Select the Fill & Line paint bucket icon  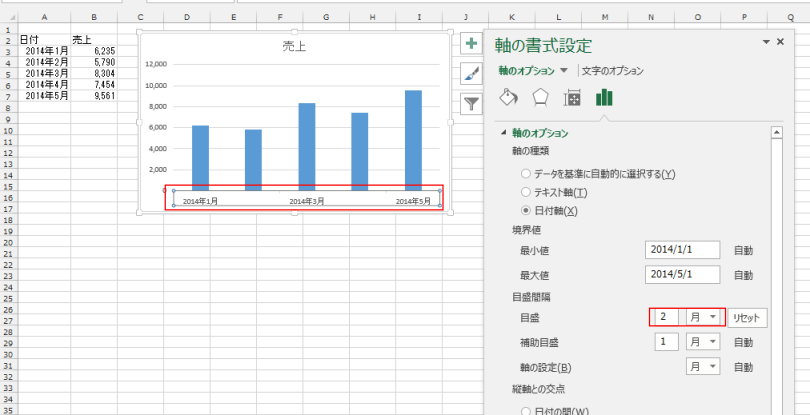click(508, 97)
